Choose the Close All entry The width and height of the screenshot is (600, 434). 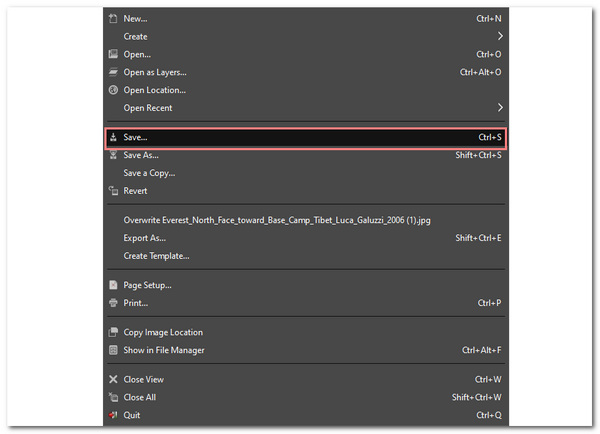(306, 397)
